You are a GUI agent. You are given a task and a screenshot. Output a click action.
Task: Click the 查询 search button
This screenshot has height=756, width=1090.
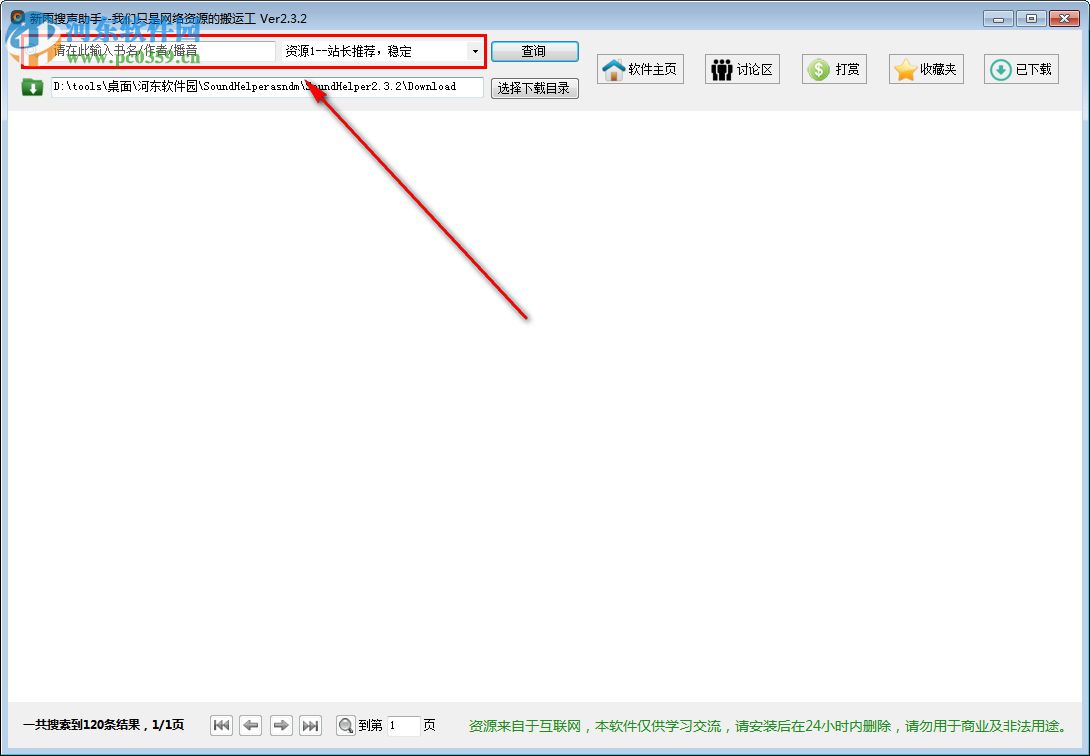click(x=534, y=51)
